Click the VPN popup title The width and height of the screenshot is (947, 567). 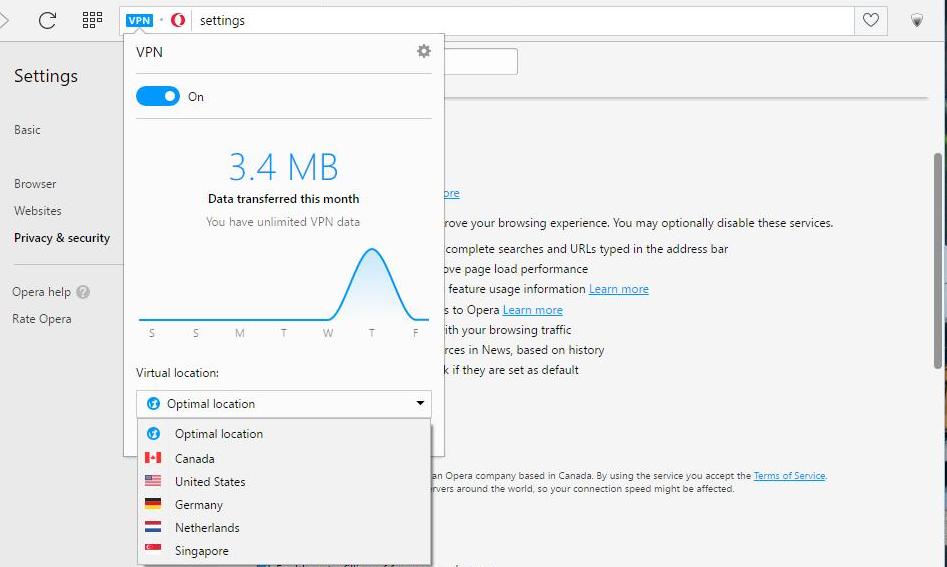click(x=149, y=52)
